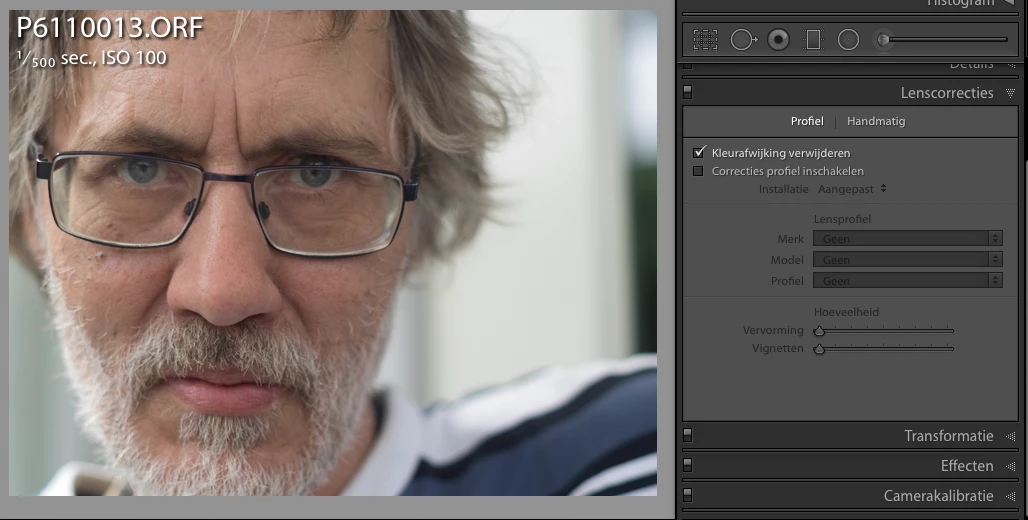
Task: Collapse the Lenscorrecties panel triangle
Action: click(x=1010, y=93)
